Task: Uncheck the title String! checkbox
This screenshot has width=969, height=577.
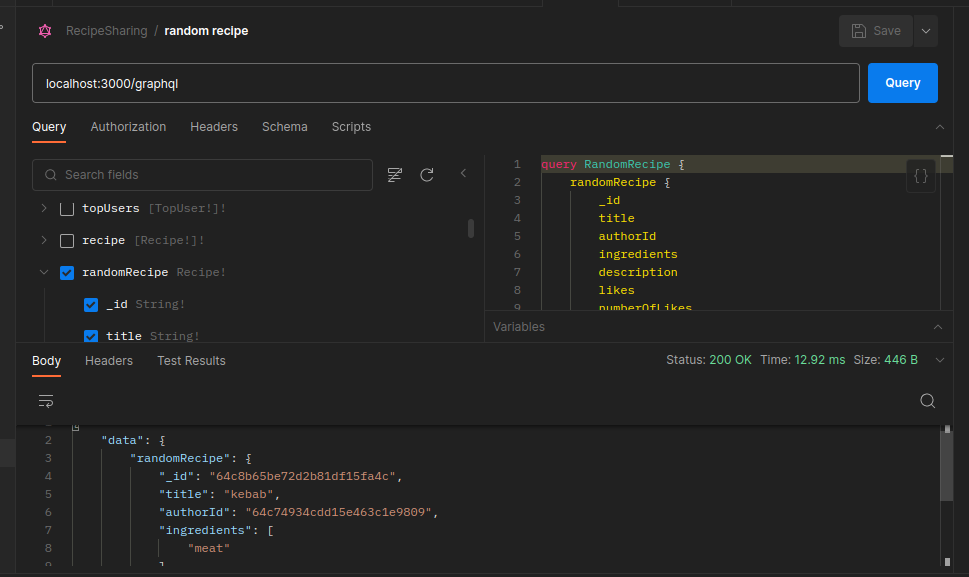Action: (x=91, y=336)
